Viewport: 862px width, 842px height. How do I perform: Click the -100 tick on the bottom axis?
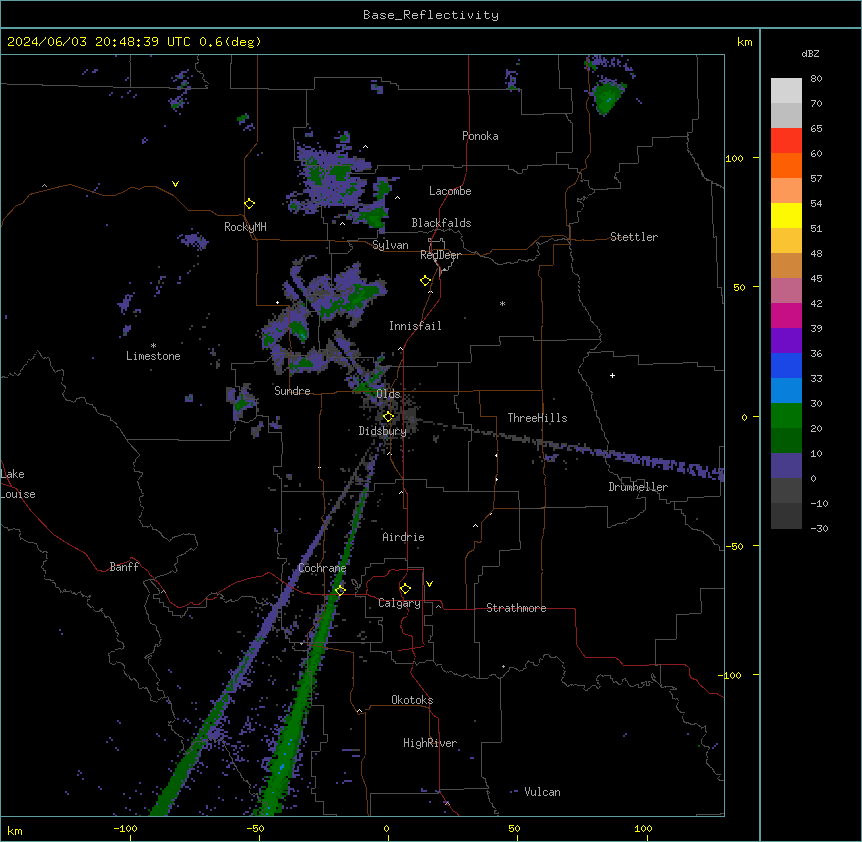coord(125,828)
